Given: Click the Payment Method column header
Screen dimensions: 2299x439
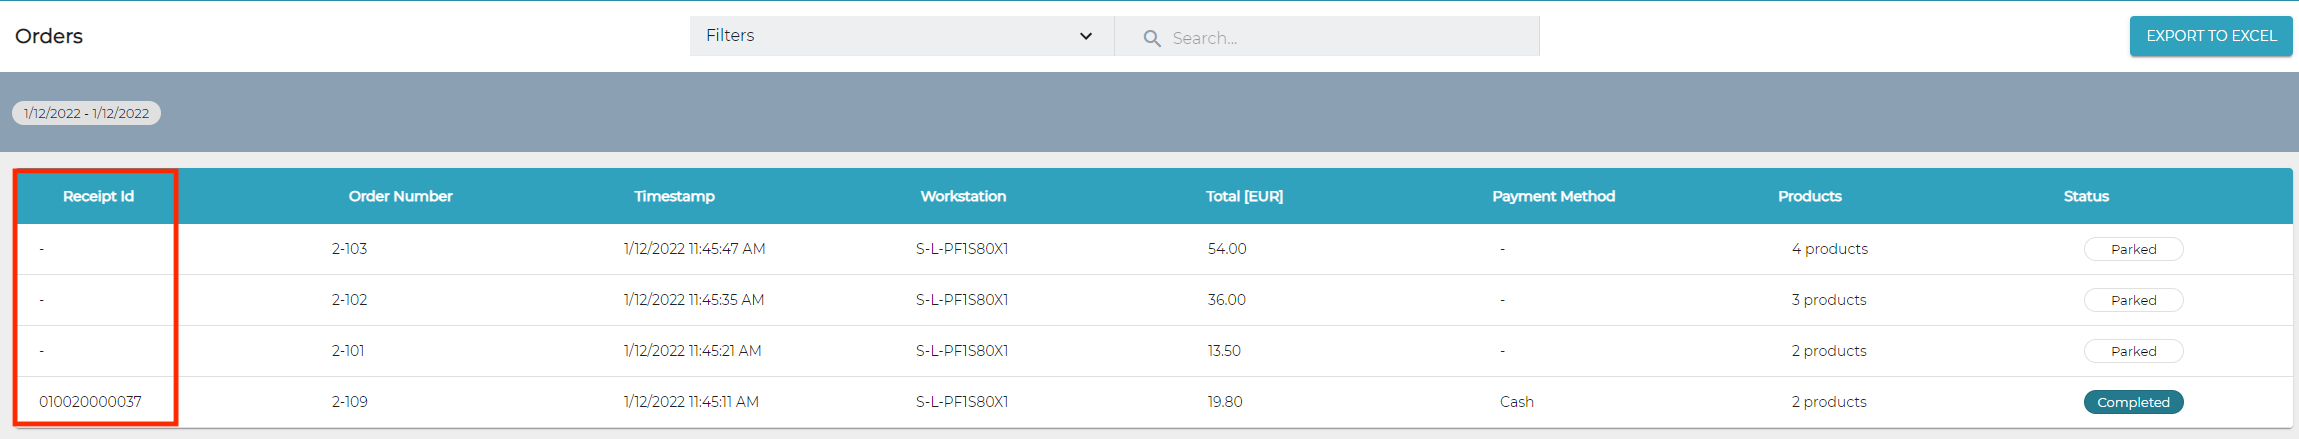Looking at the screenshot, I should tap(1553, 196).
